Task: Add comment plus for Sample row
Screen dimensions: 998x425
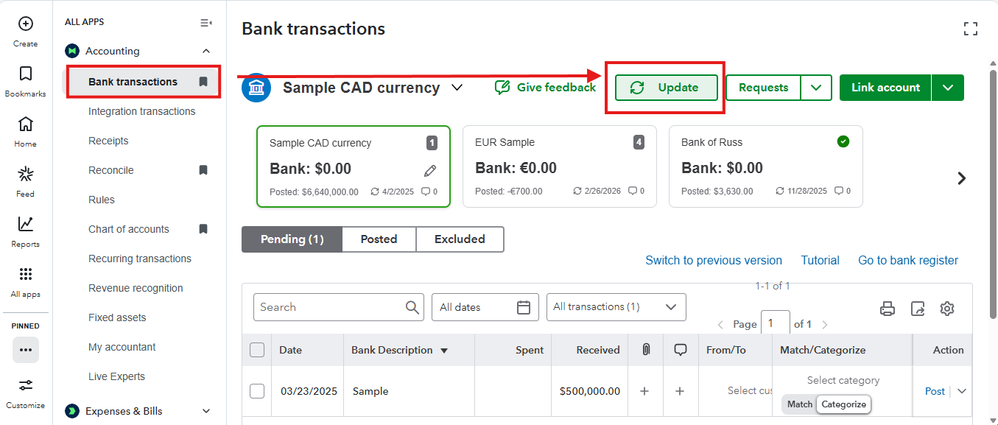Action: [680, 391]
